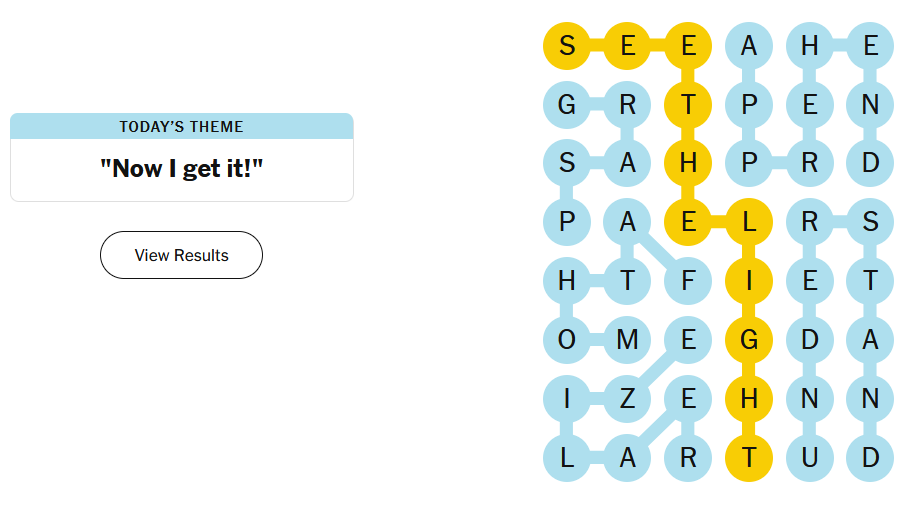Click the letter U starting UNDERSTAND

point(809,458)
